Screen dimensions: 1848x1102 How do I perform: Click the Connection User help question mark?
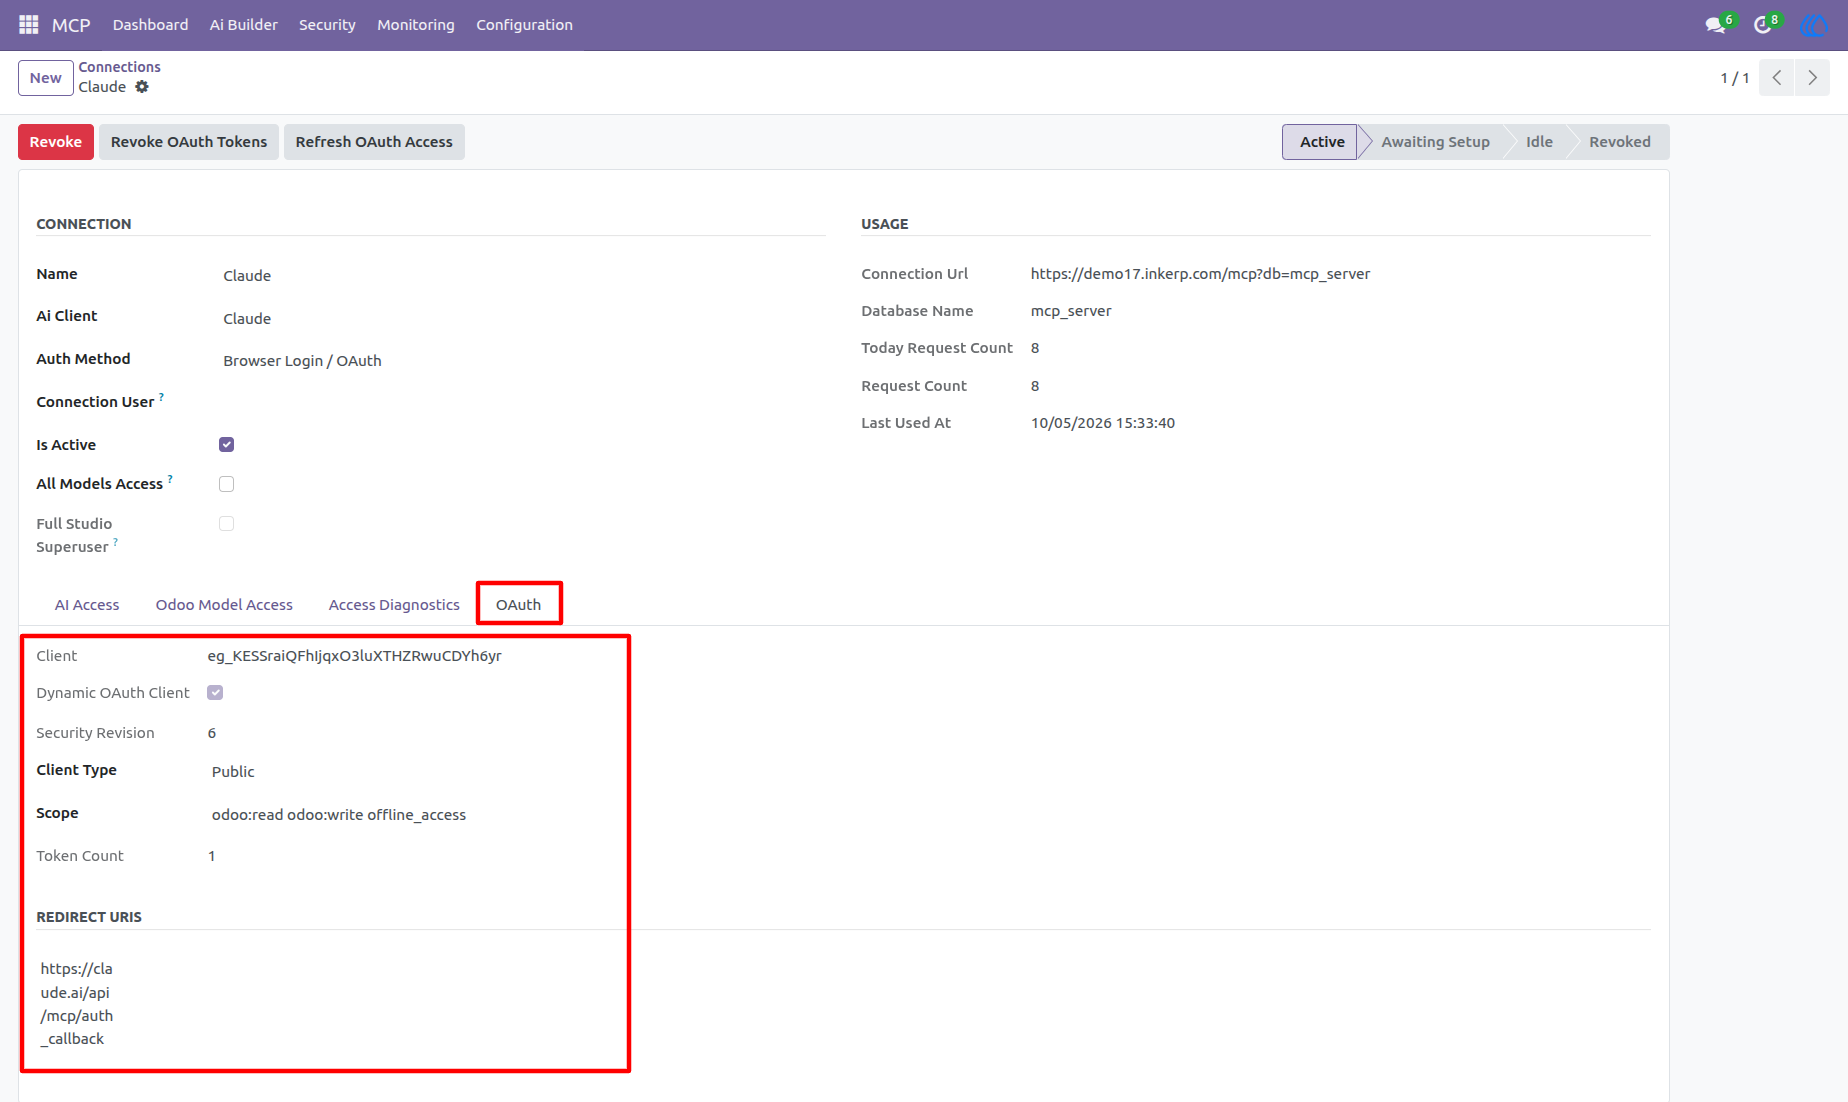pos(161,397)
